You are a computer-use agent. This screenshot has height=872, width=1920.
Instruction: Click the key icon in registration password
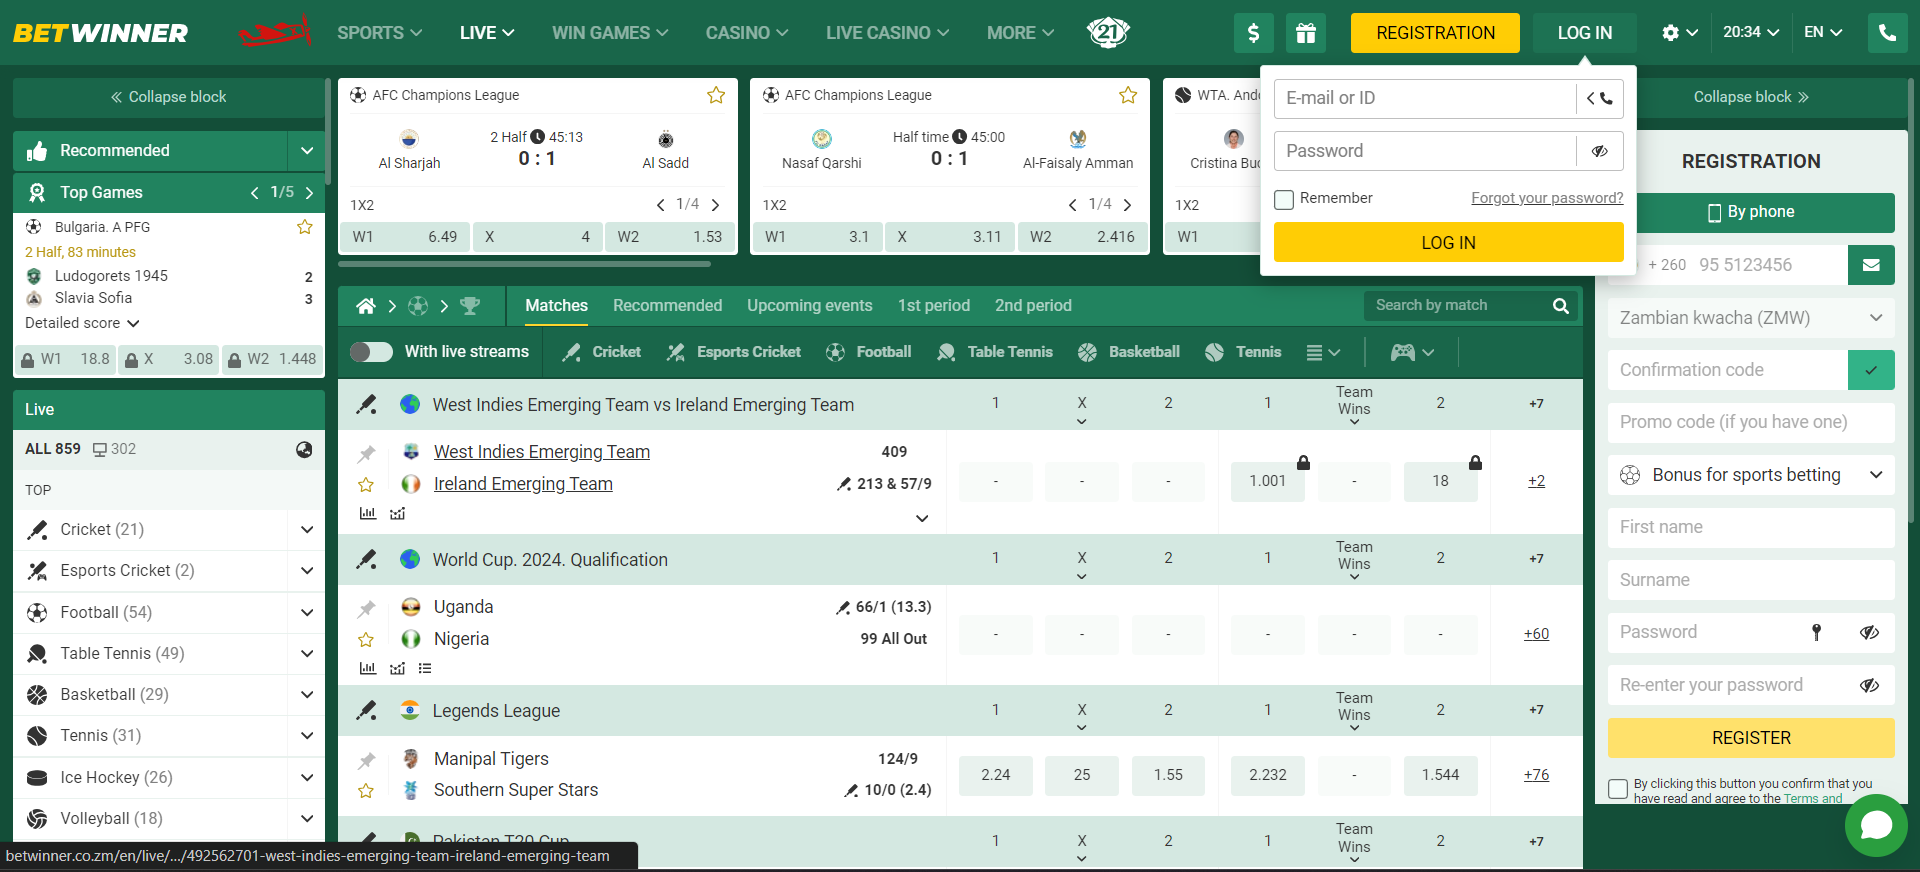pyautogui.click(x=1817, y=632)
